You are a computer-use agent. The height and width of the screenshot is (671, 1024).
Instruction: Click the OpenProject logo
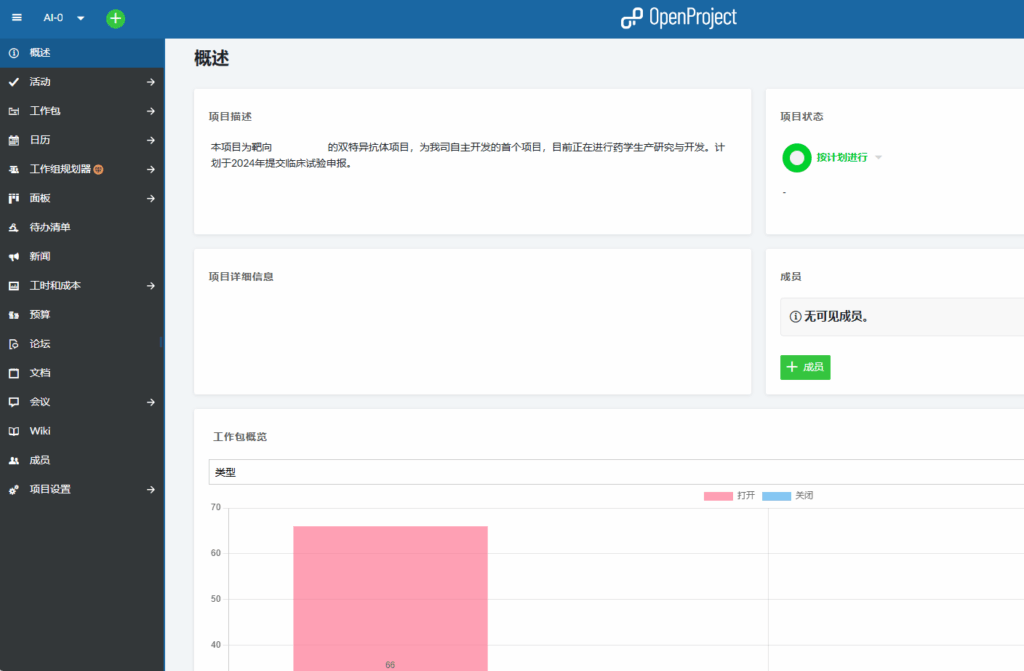click(679, 18)
